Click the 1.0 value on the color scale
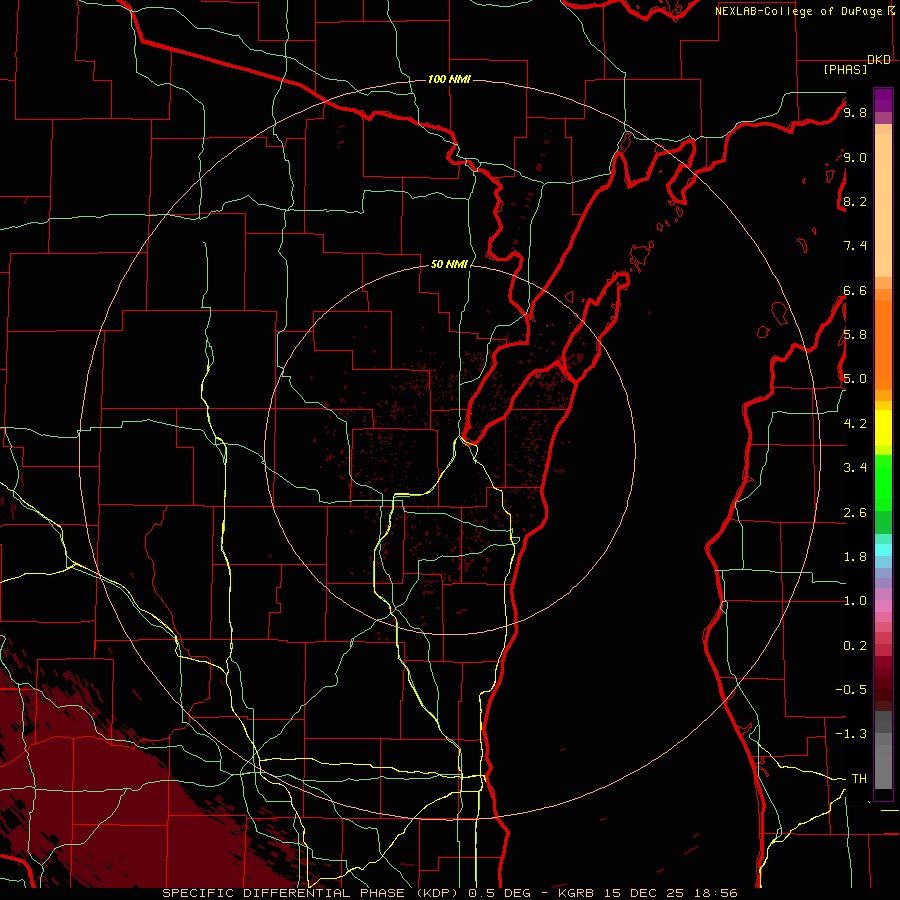 (x=855, y=601)
